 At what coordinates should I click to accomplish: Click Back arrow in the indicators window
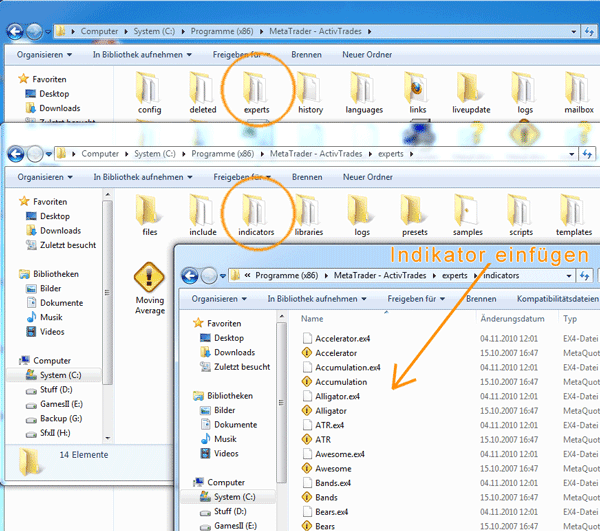coord(190,275)
